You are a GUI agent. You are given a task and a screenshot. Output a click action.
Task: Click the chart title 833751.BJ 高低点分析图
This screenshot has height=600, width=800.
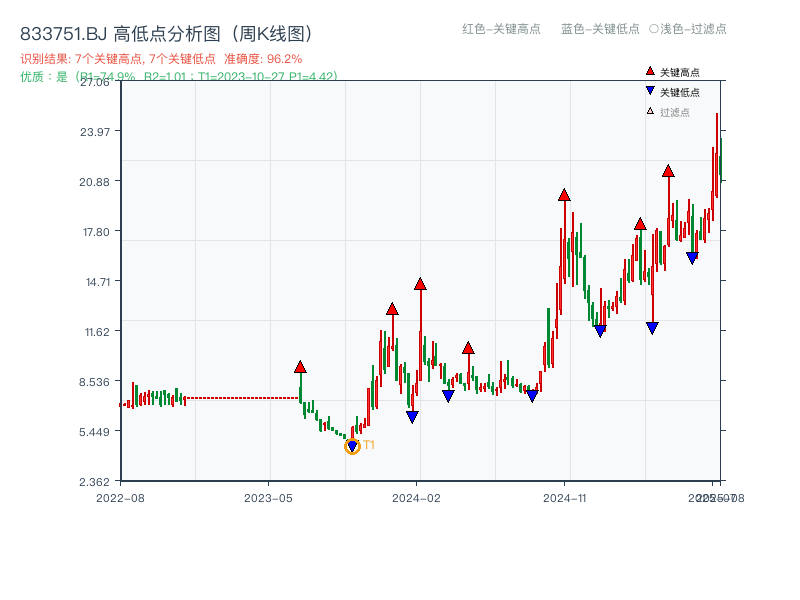[x=166, y=34]
